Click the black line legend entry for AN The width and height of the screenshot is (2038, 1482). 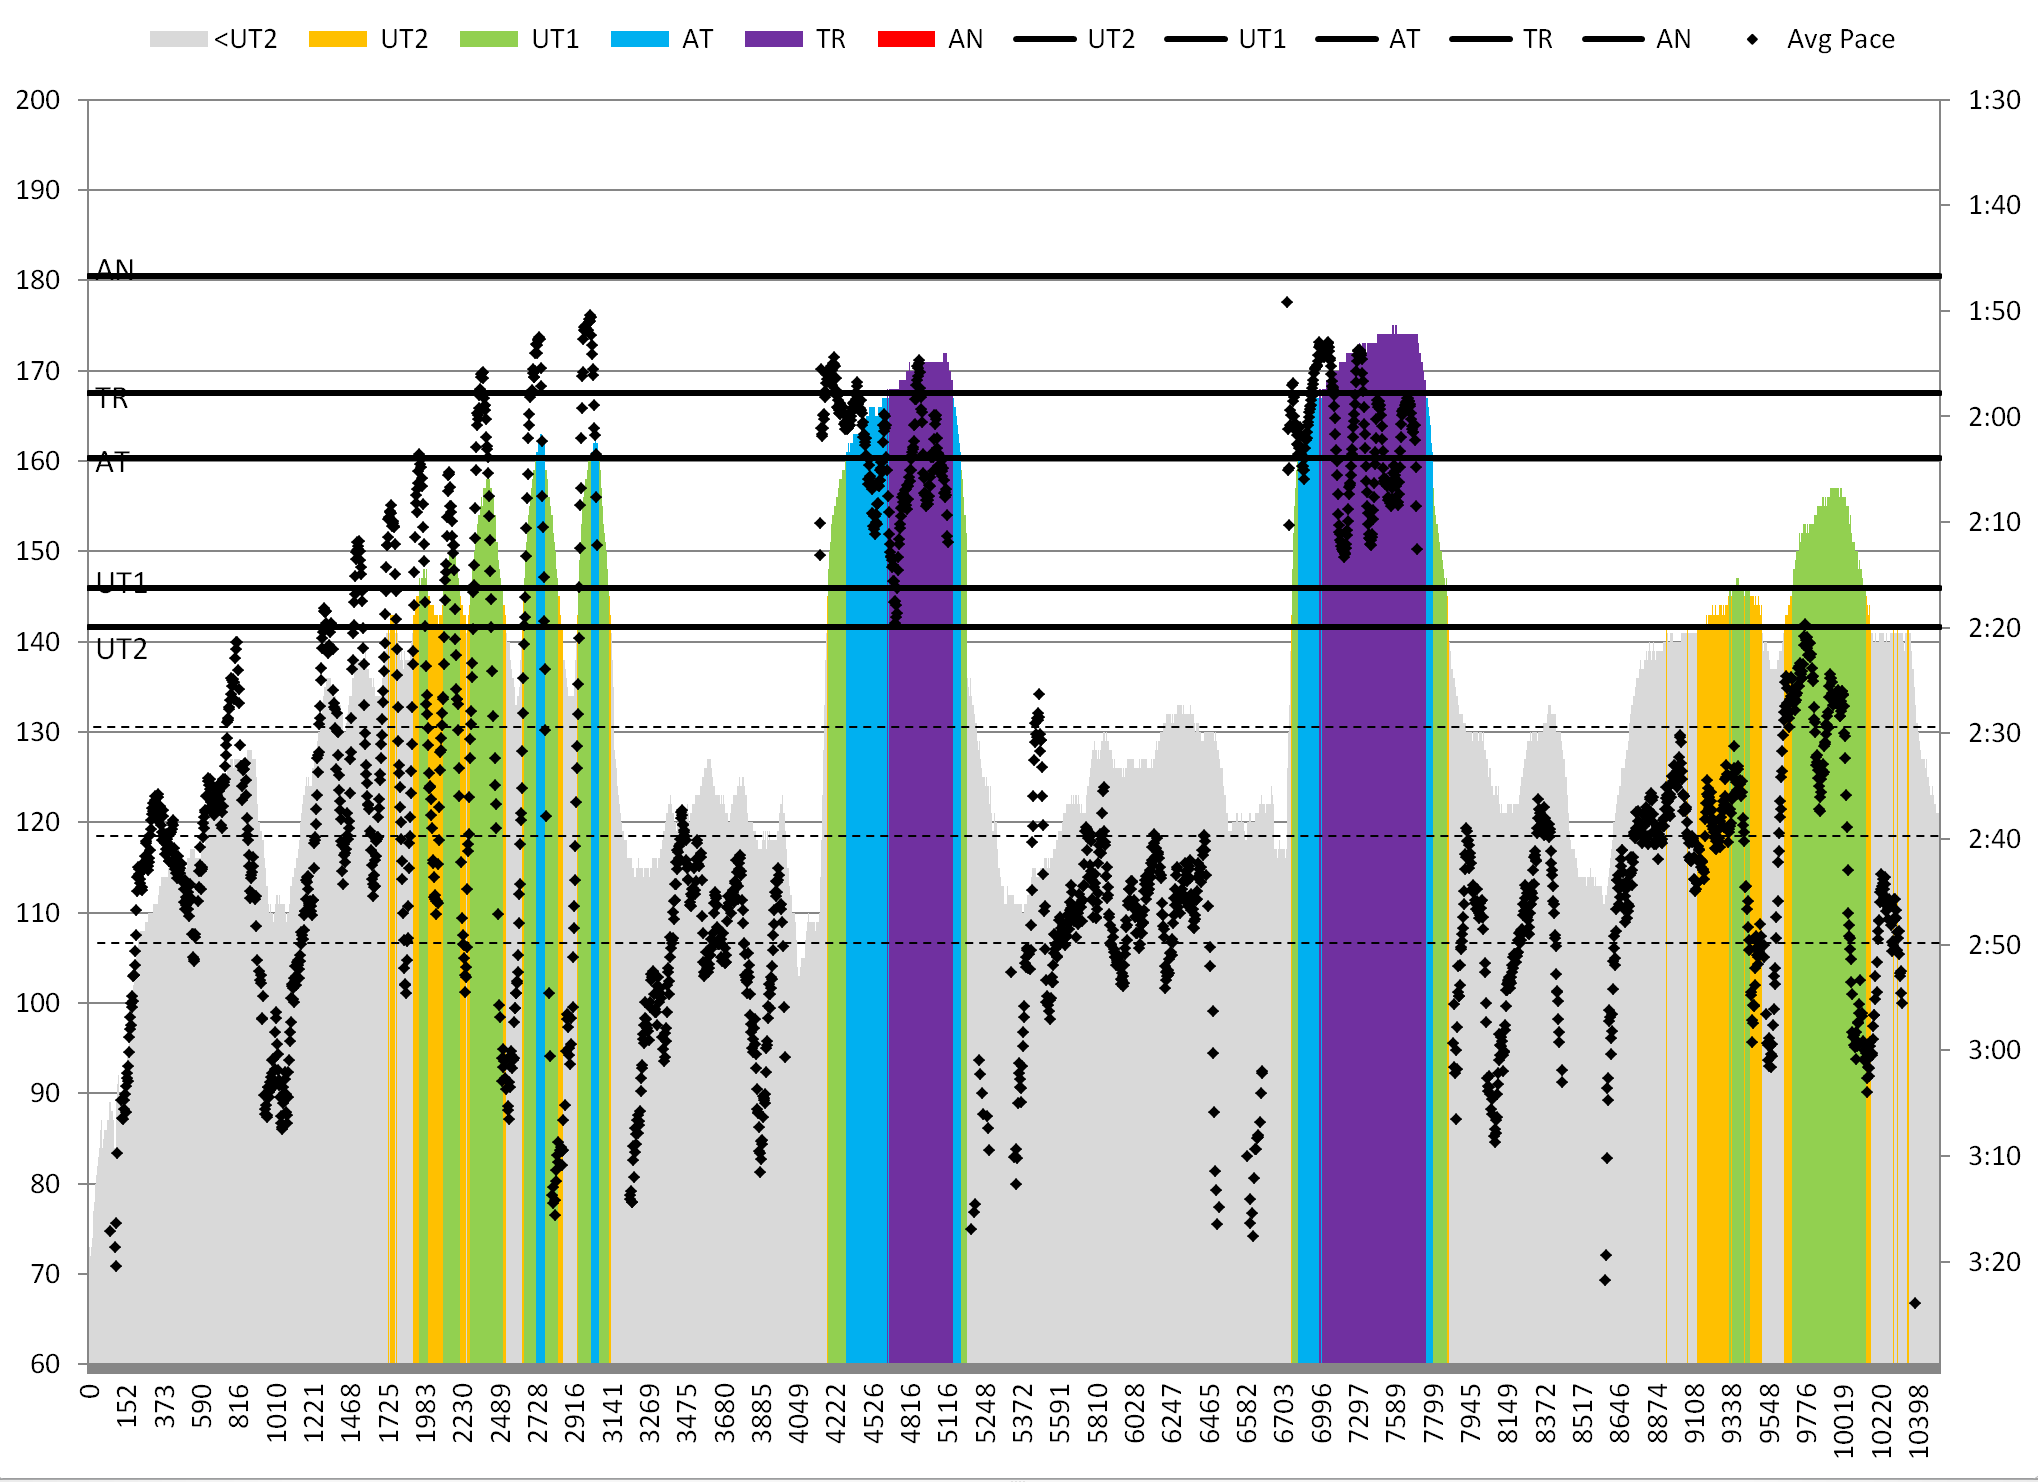[x=1613, y=39]
